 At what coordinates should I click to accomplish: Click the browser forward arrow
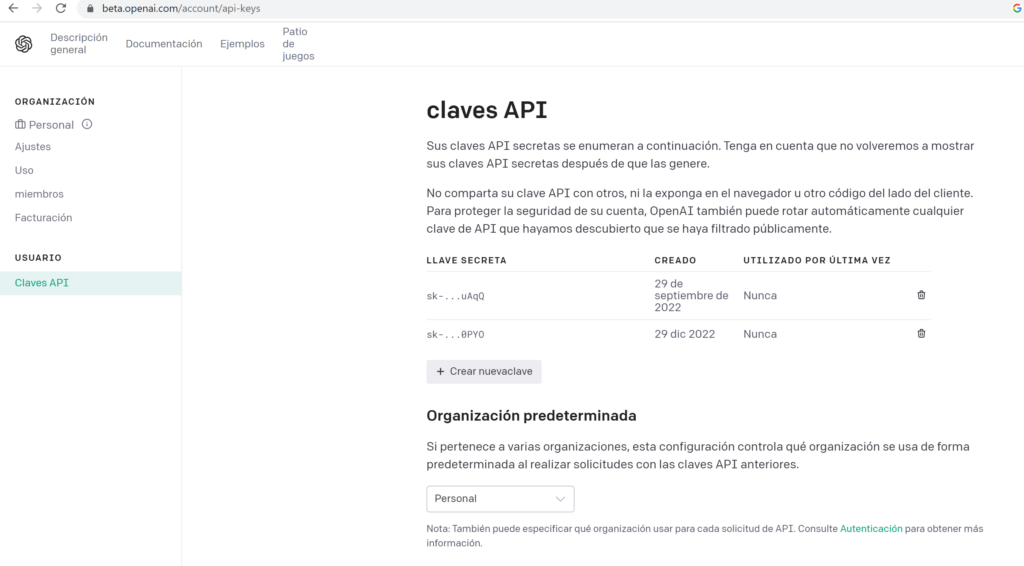tap(37, 8)
